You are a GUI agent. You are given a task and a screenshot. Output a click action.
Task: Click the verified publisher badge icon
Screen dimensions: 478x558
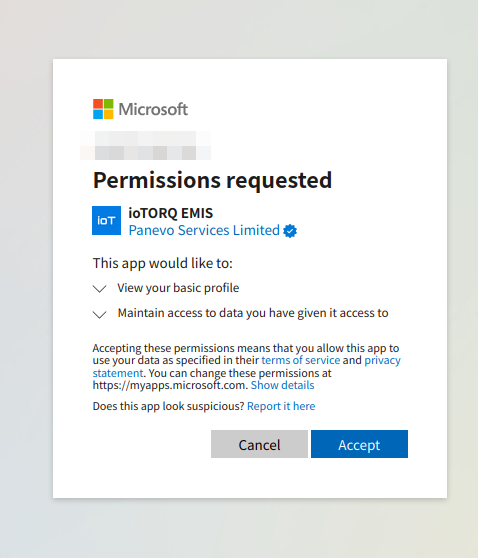[x=290, y=231]
